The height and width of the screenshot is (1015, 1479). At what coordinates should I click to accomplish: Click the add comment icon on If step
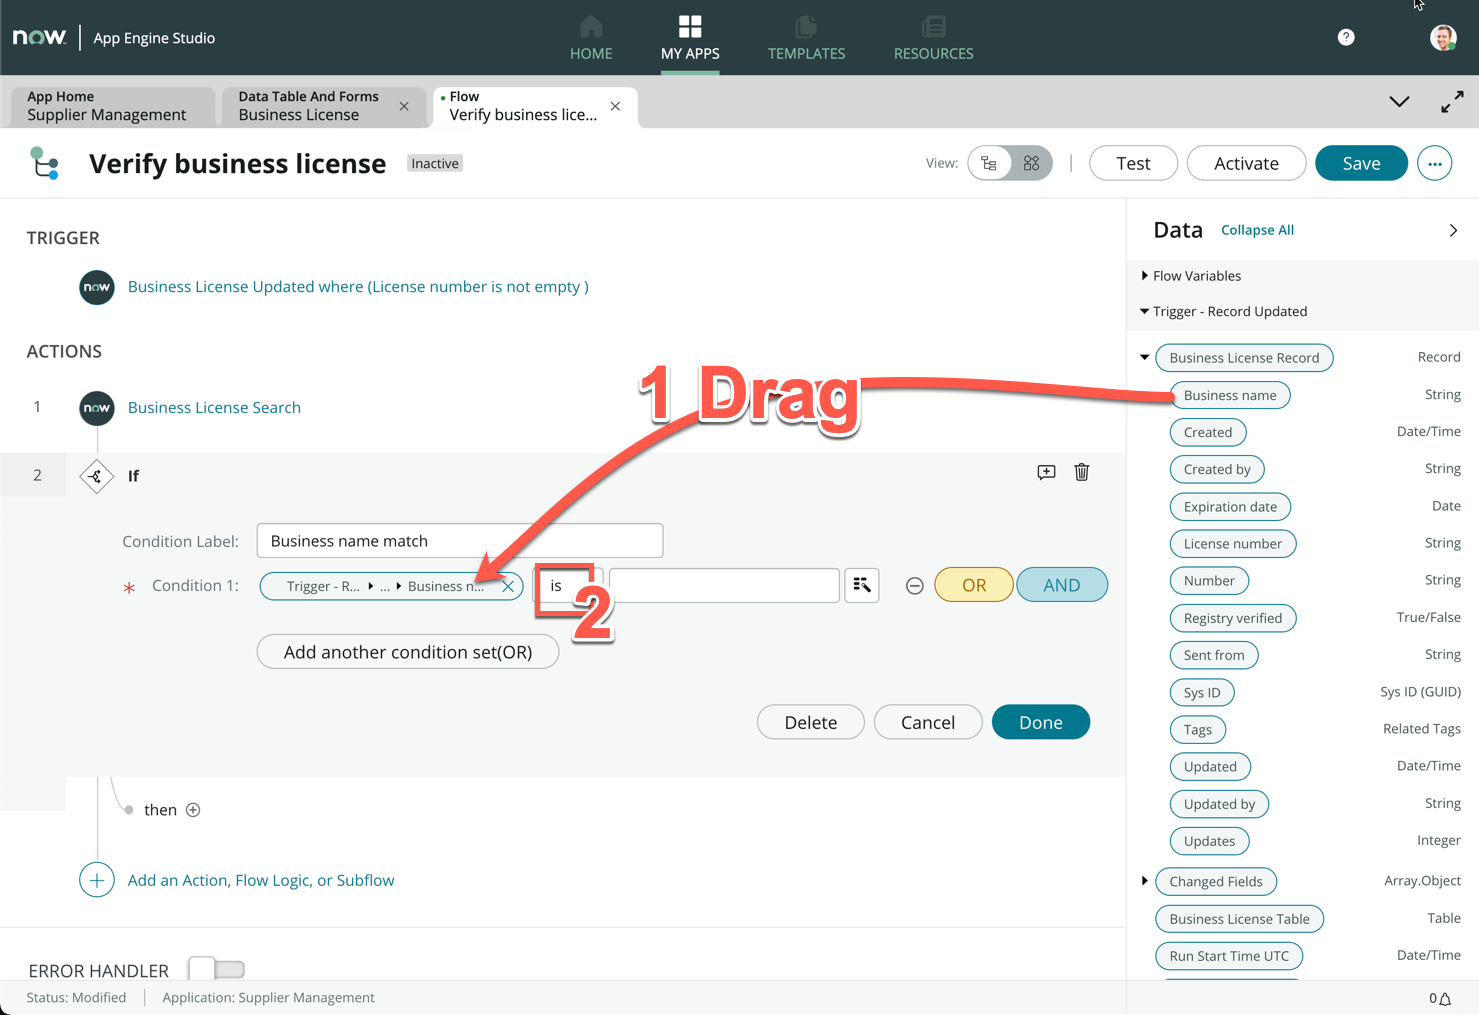[x=1046, y=472]
